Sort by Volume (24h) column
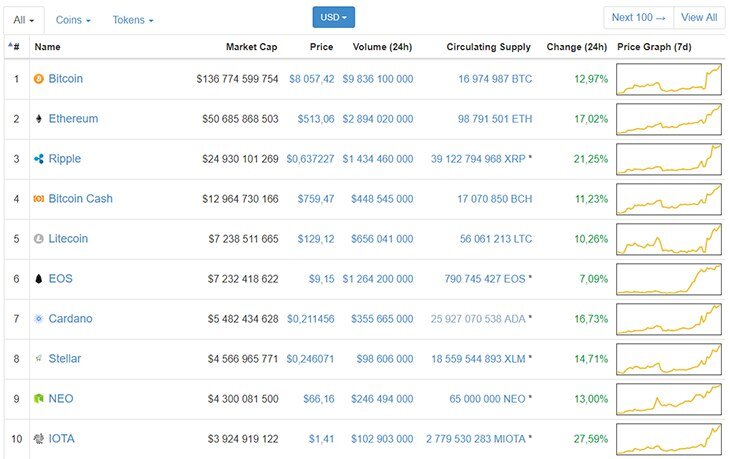The image size is (730, 459). tap(382, 47)
